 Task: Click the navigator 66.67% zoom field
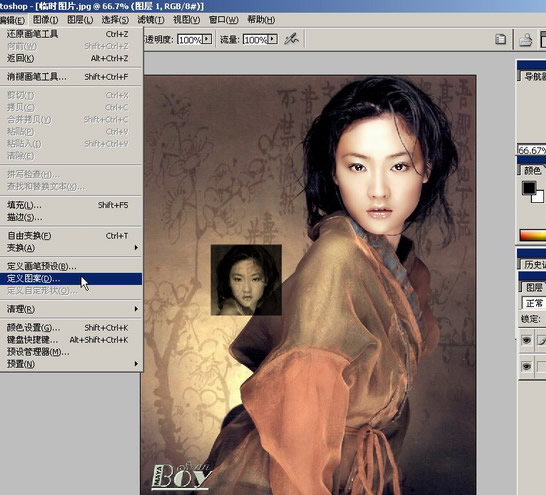531,150
